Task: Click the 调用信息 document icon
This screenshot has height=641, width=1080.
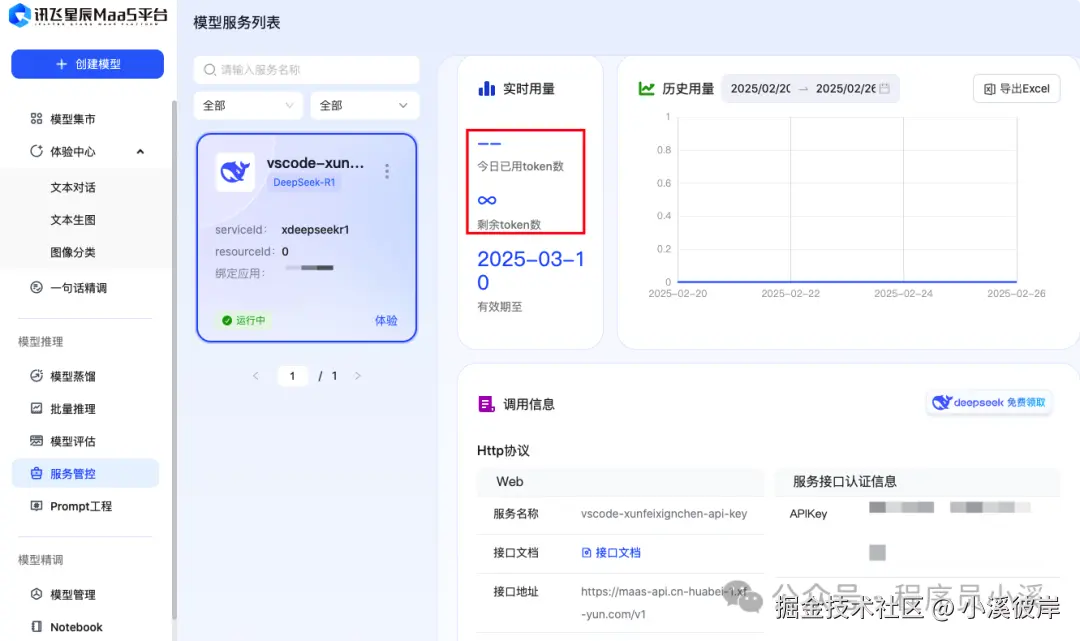Action: pos(486,404)
